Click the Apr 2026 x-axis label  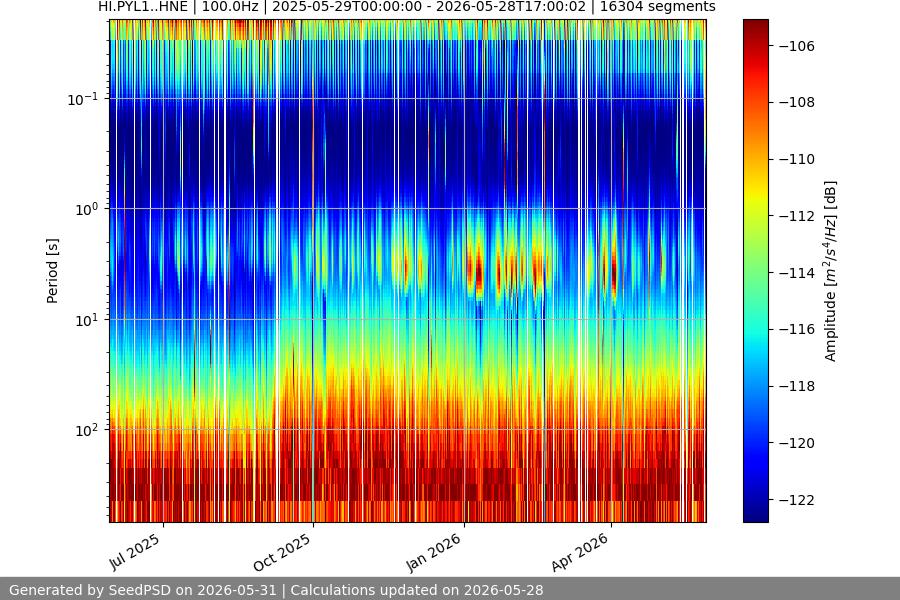click(x=580, y=552)
